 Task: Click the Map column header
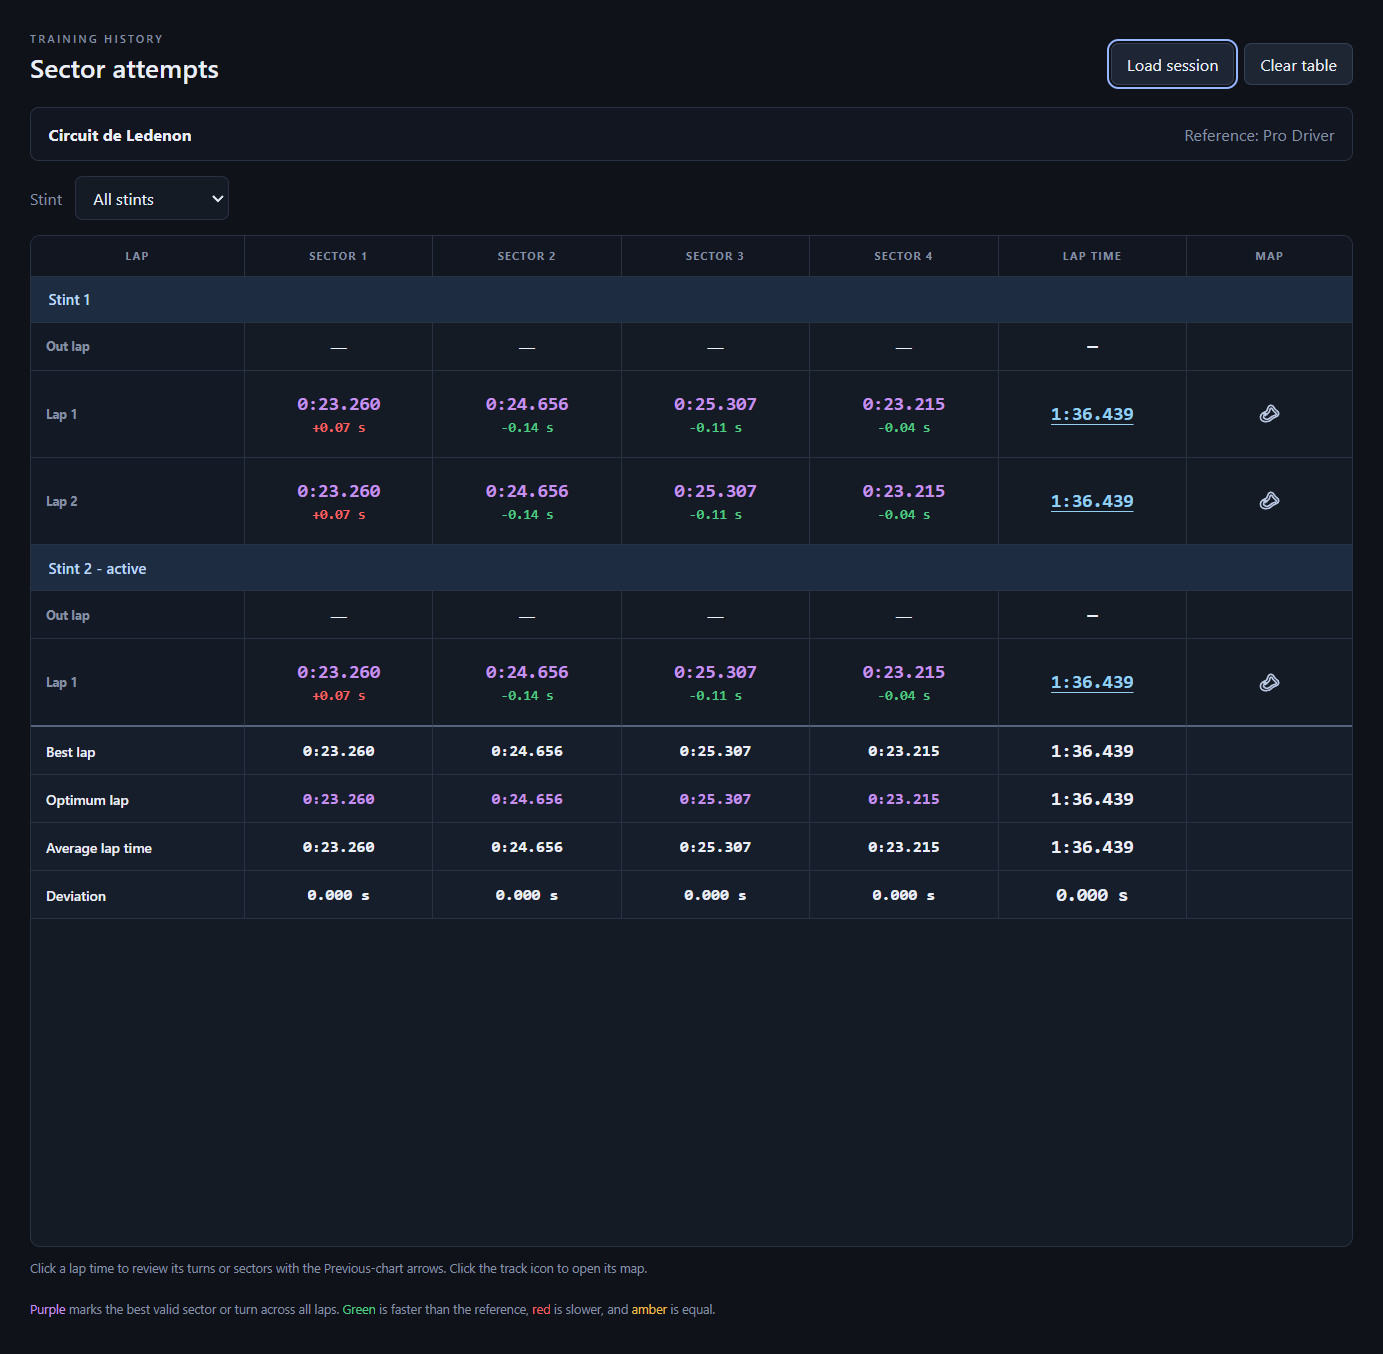1269,256
